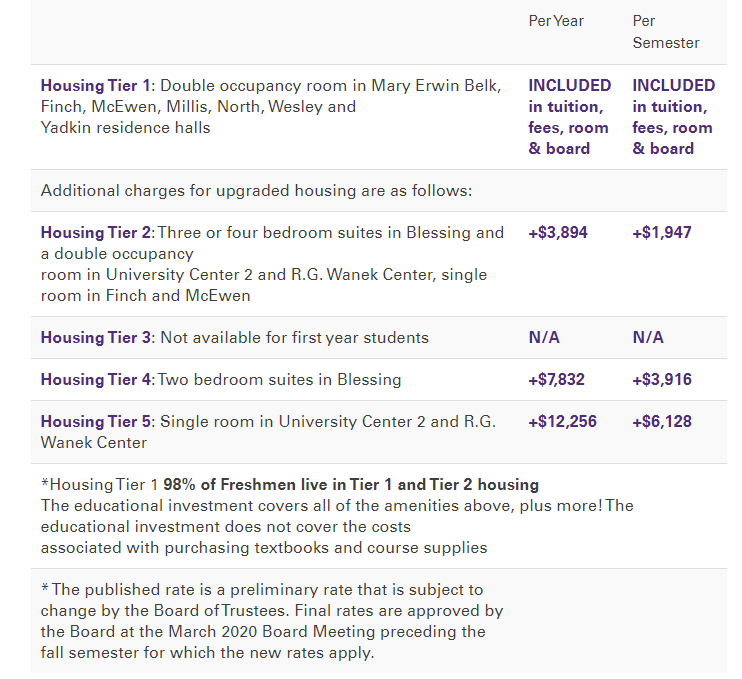Click the Additional charges for upgraded housing row
This screenshot has width=742, height=679.
[256, 190]
